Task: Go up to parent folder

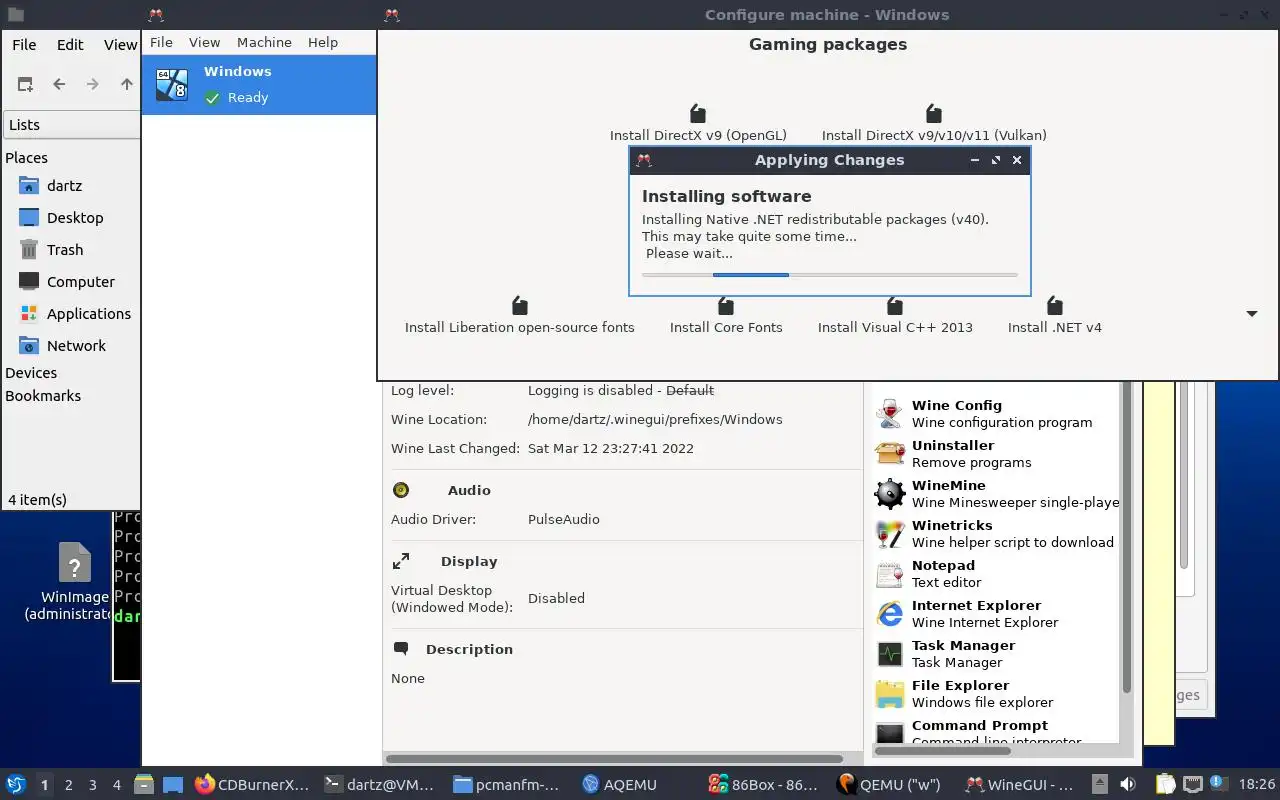Action: [x=127, y=84]
